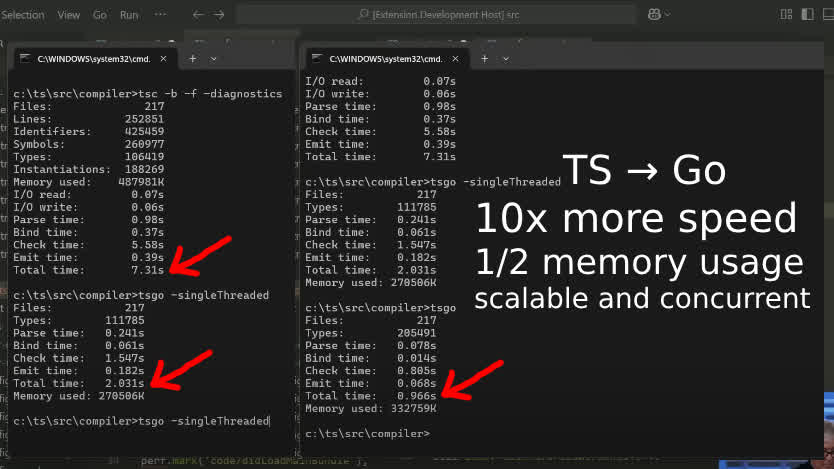834x469 pixels.
Task: Select the right cmd.exe terminal tab
Action: click(x=380, y=59)
